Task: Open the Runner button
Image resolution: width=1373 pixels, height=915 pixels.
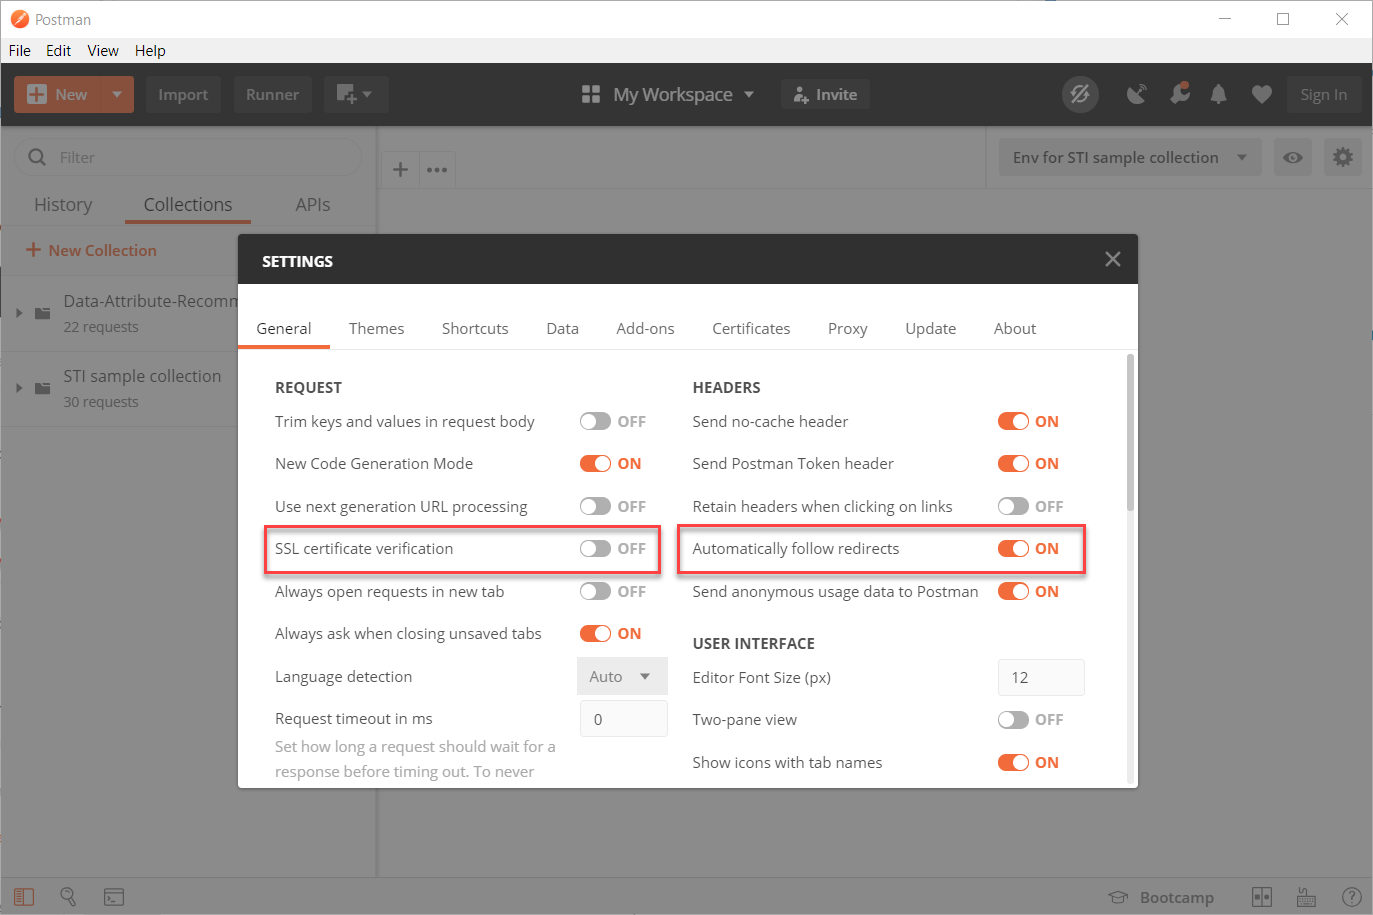Action: click(272, 94)
